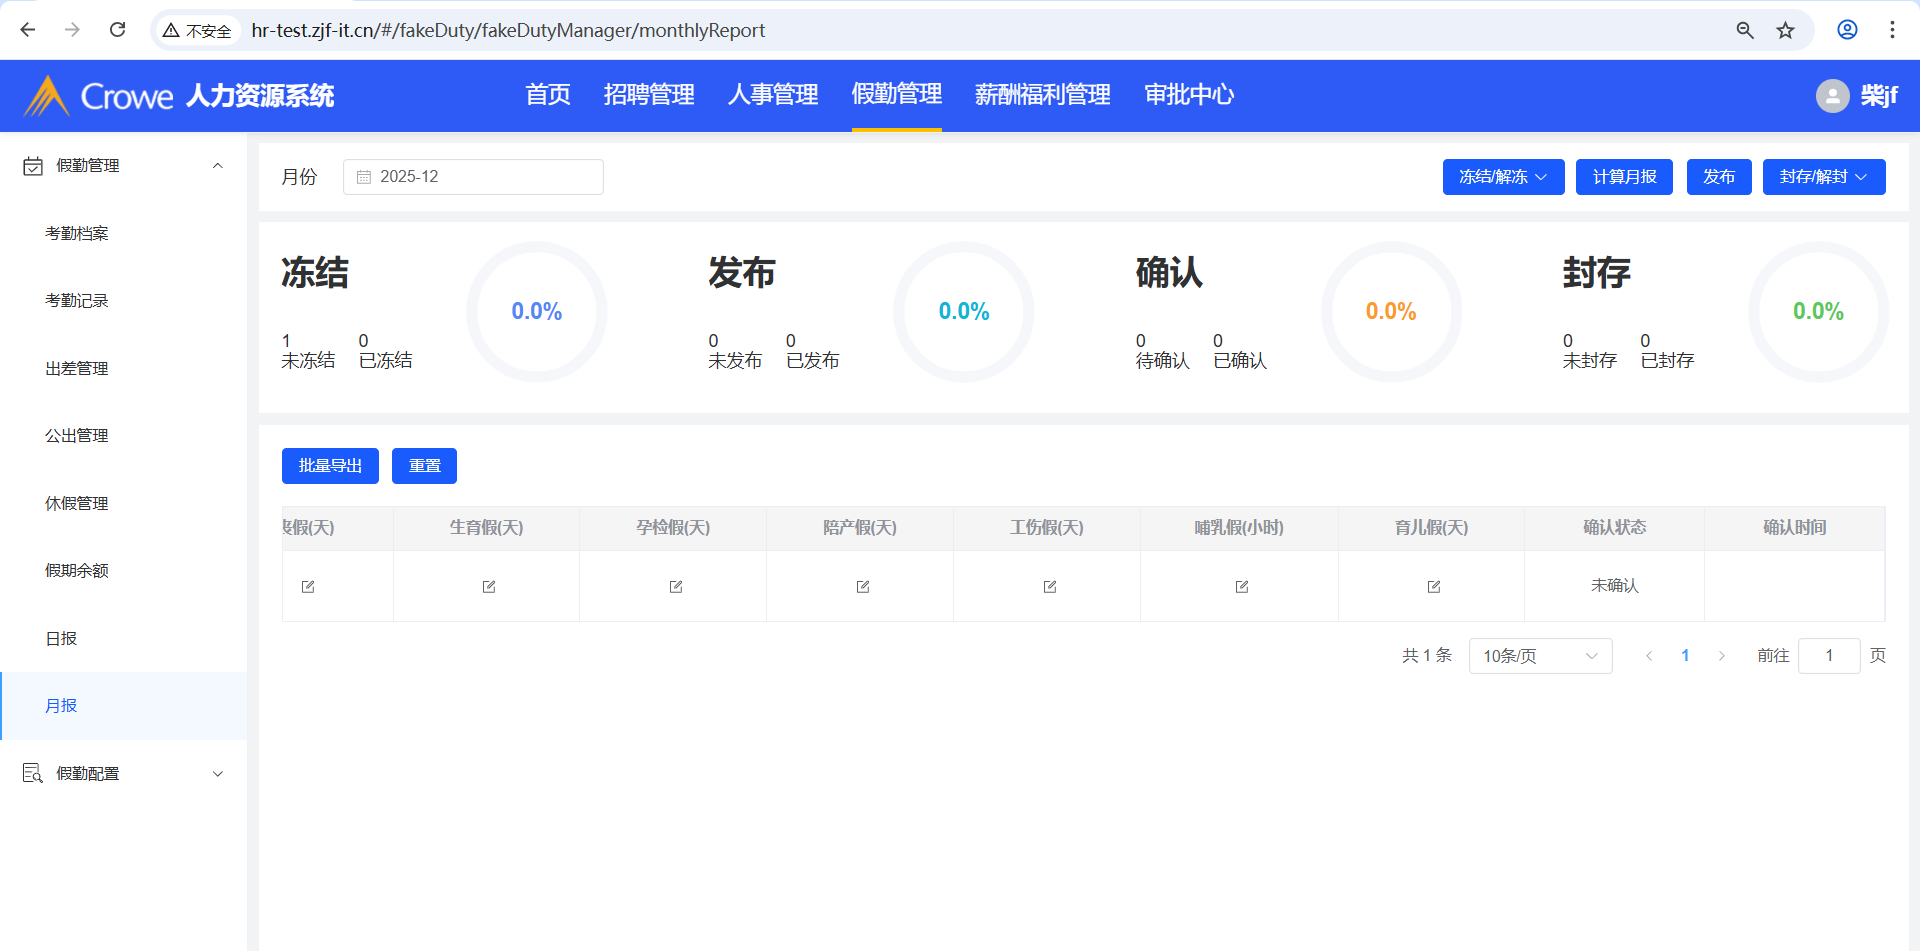Click the 计算月报 button
The image size is (1920, 951).
coord(1623,177)
